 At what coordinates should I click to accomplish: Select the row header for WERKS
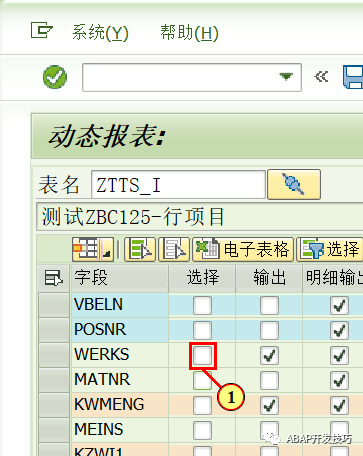tap(54, 355)
